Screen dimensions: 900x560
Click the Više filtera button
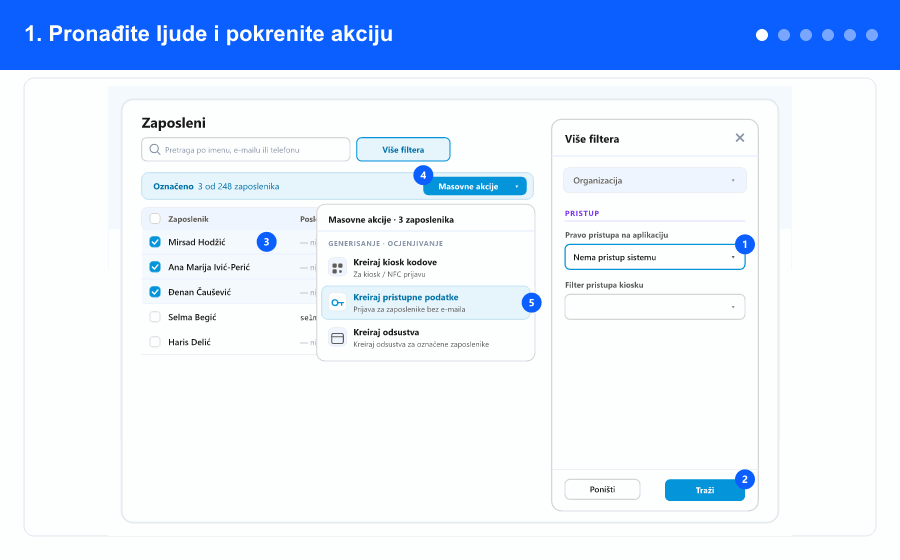403,150
